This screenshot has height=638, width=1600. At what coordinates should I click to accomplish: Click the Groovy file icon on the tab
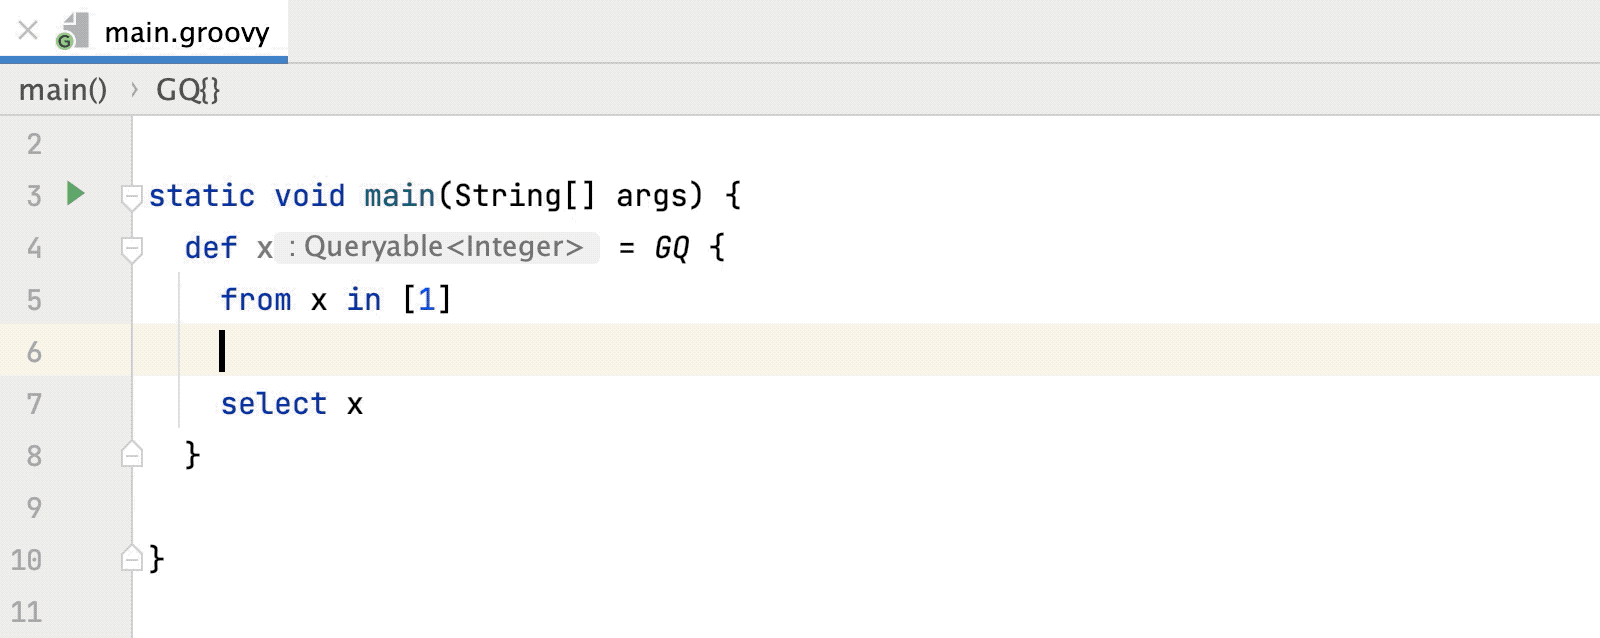coord(72,30)
